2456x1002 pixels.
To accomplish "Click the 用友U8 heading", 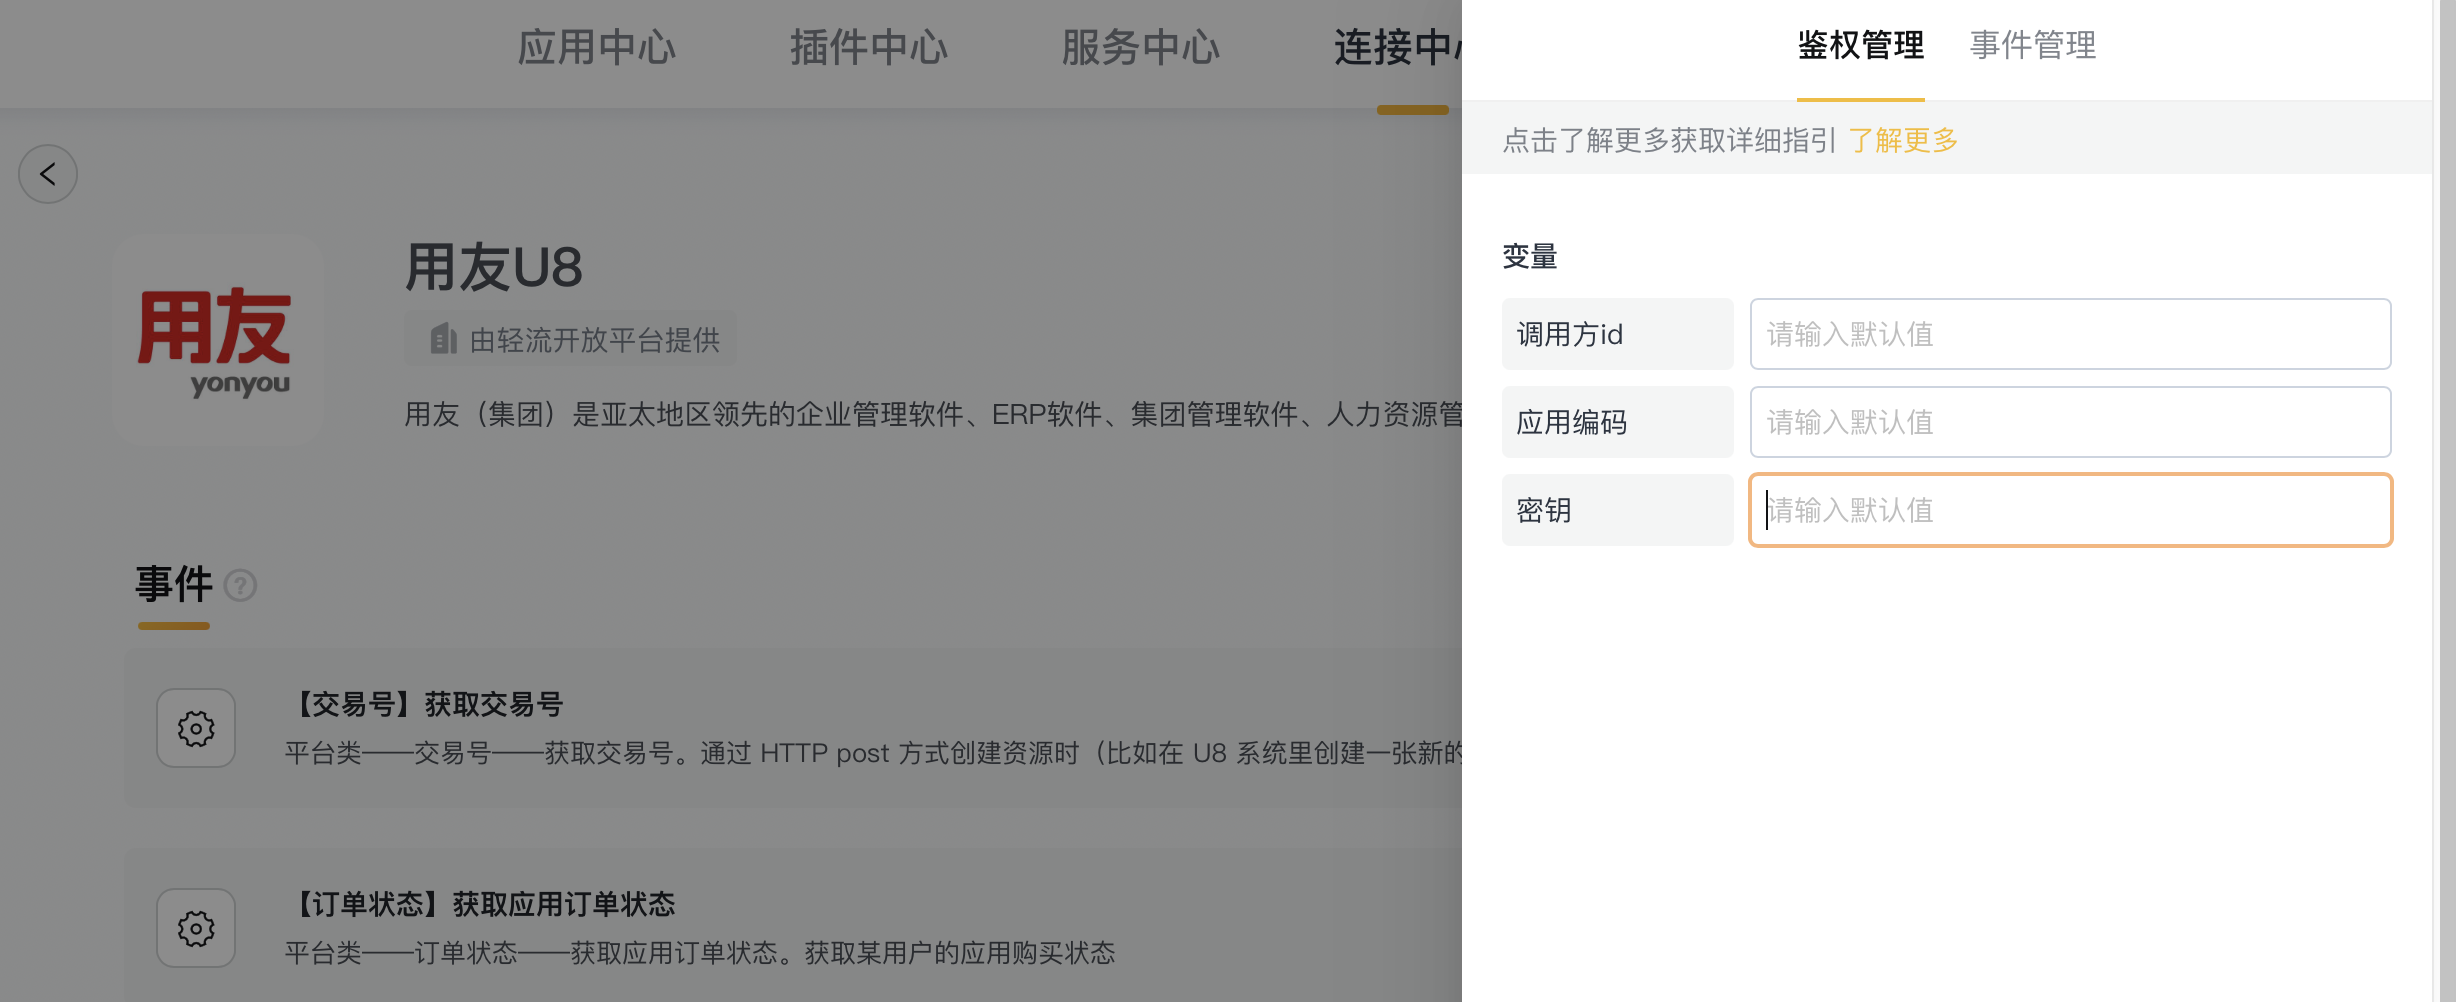I will (493, 267).
